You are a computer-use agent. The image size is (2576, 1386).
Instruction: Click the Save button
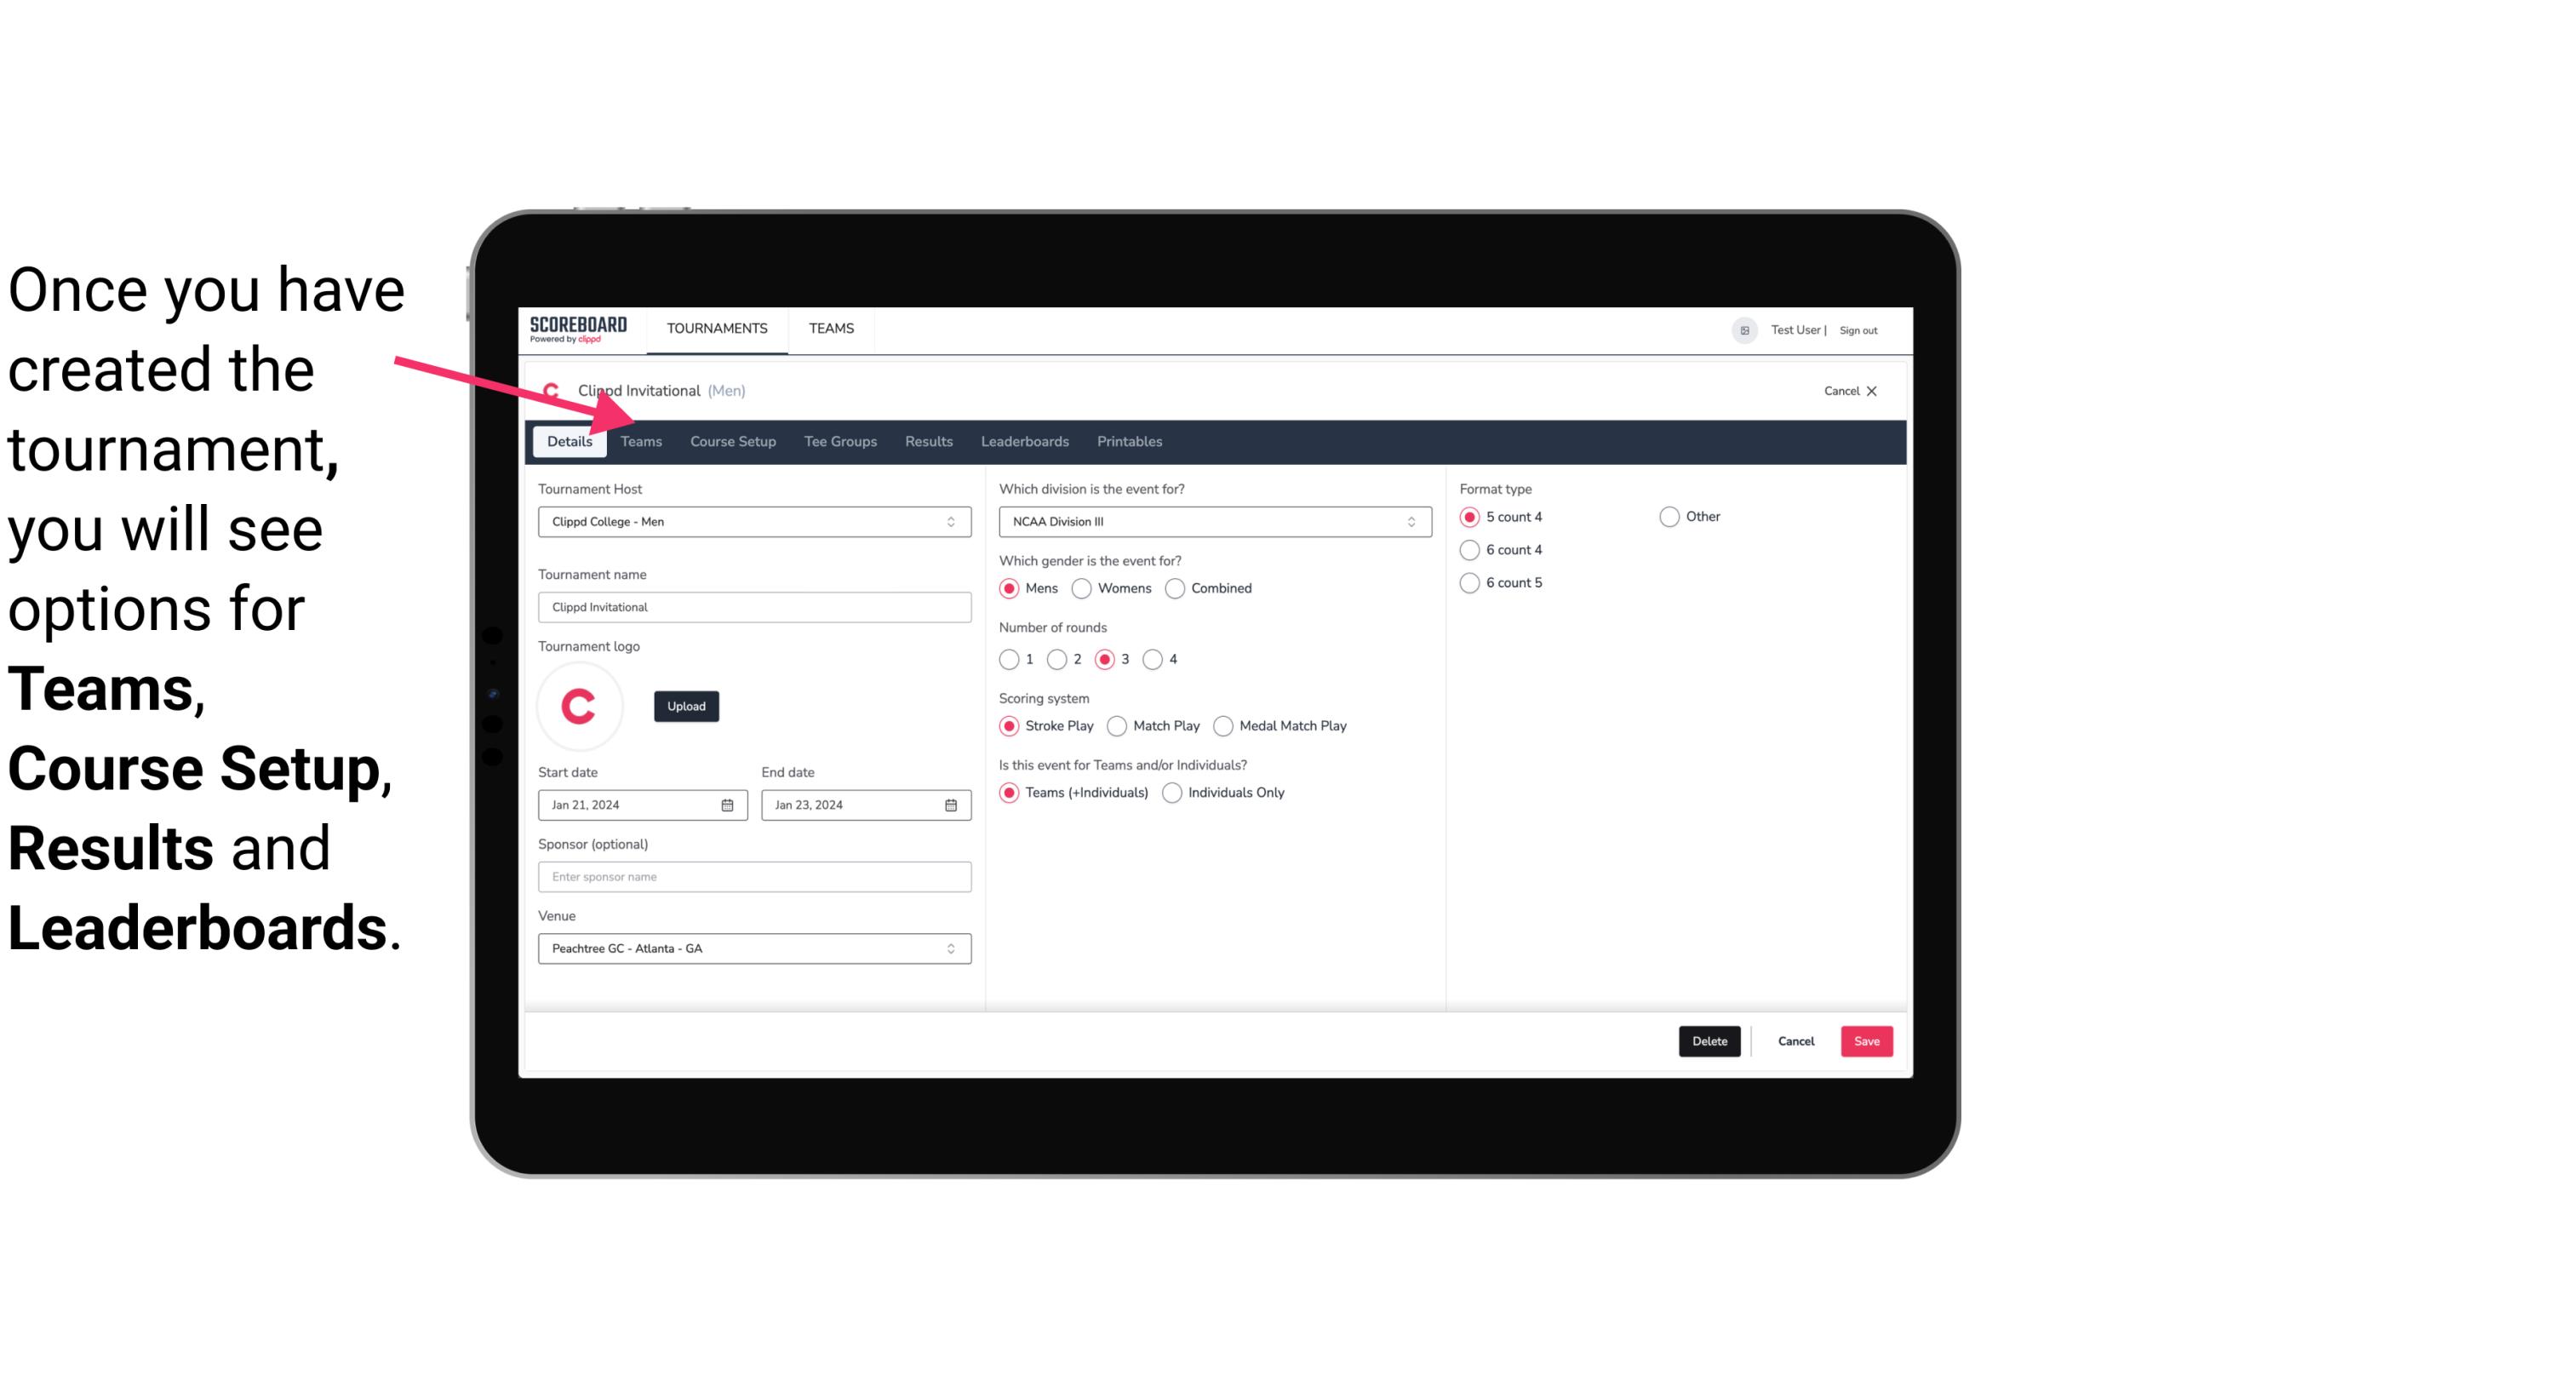1866,1039
